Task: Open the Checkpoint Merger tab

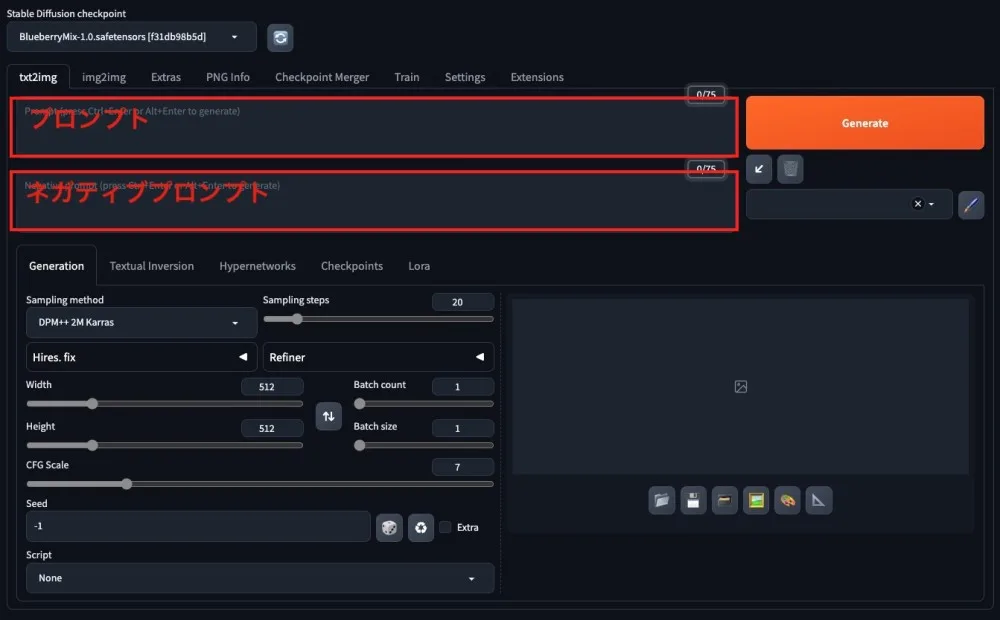Action: (x=322, y=77)
